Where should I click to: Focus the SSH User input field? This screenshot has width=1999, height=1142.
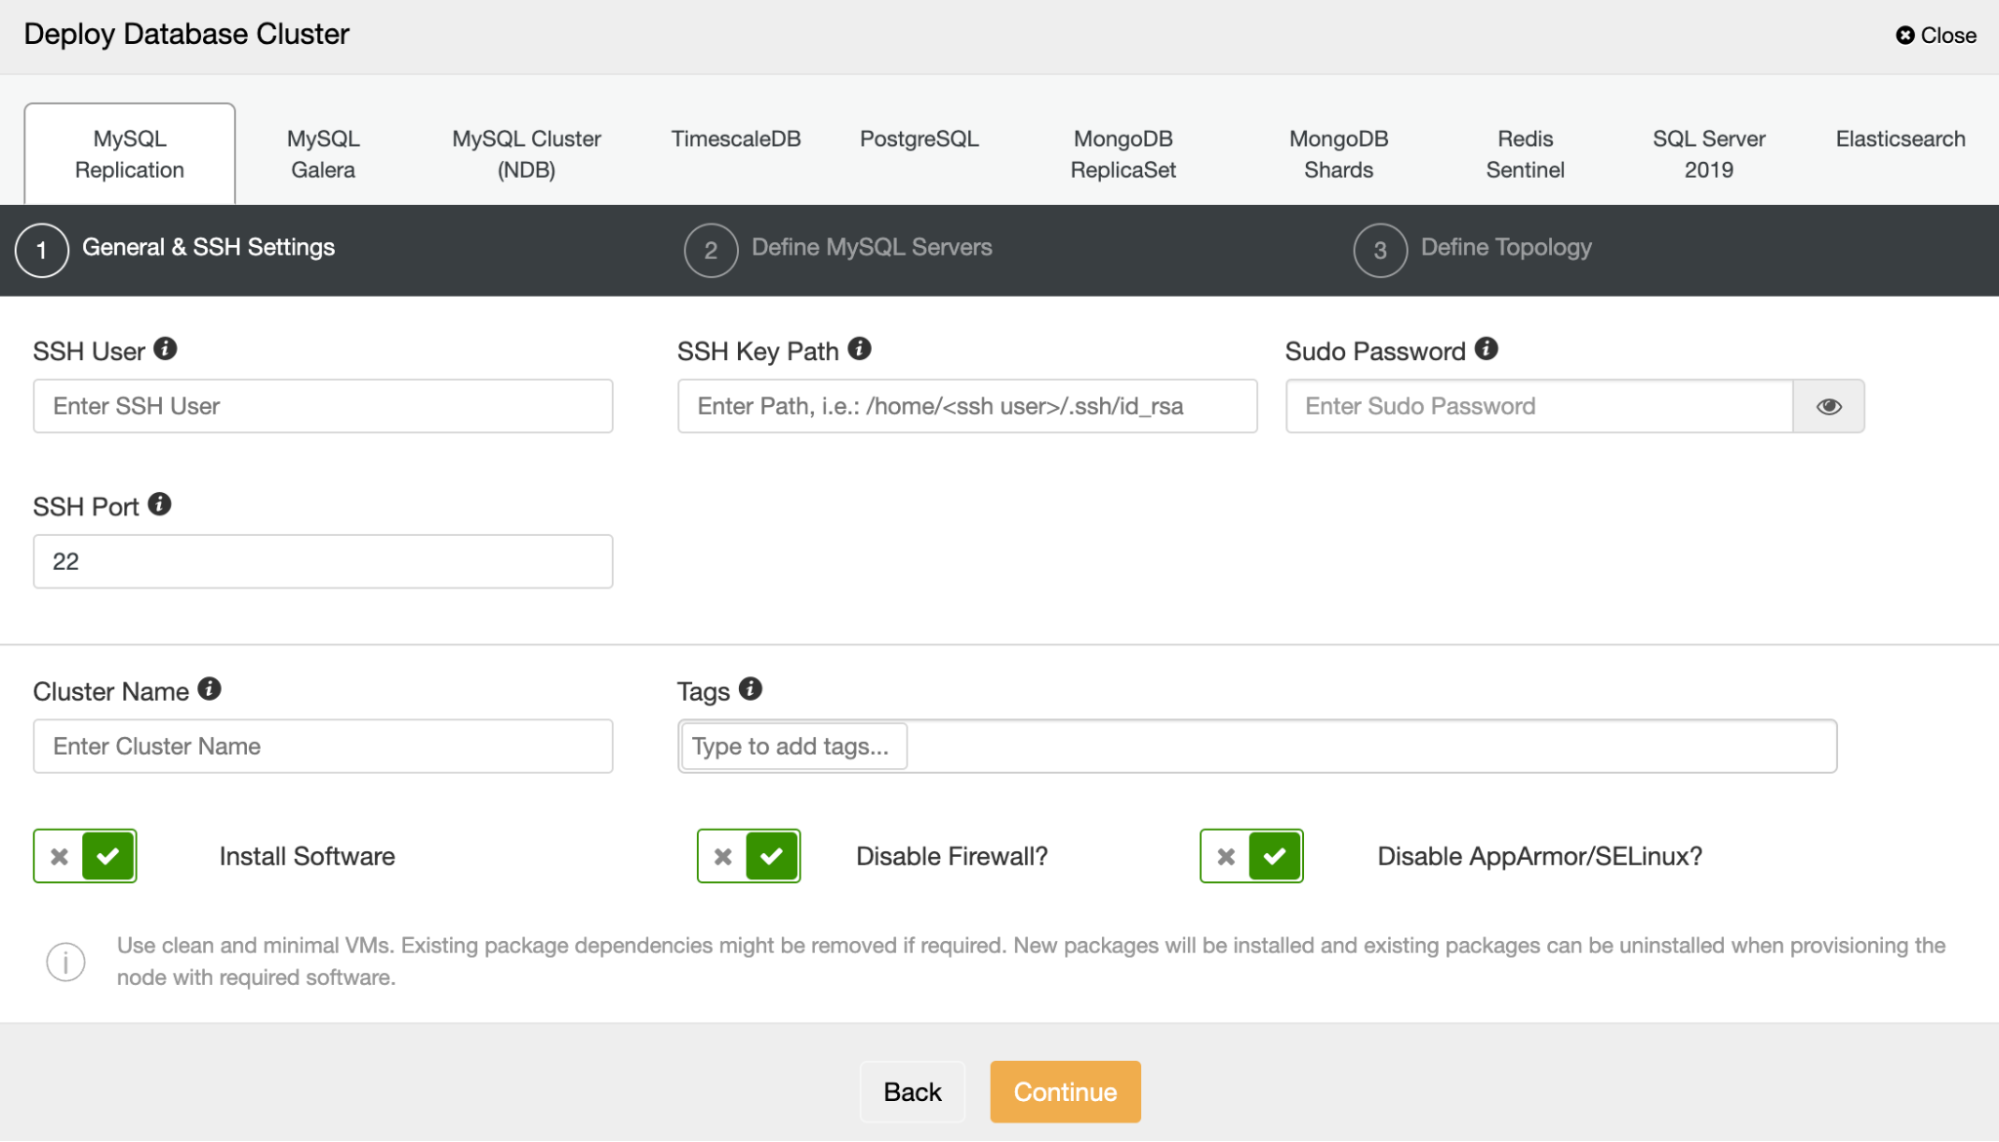(323, 406)
